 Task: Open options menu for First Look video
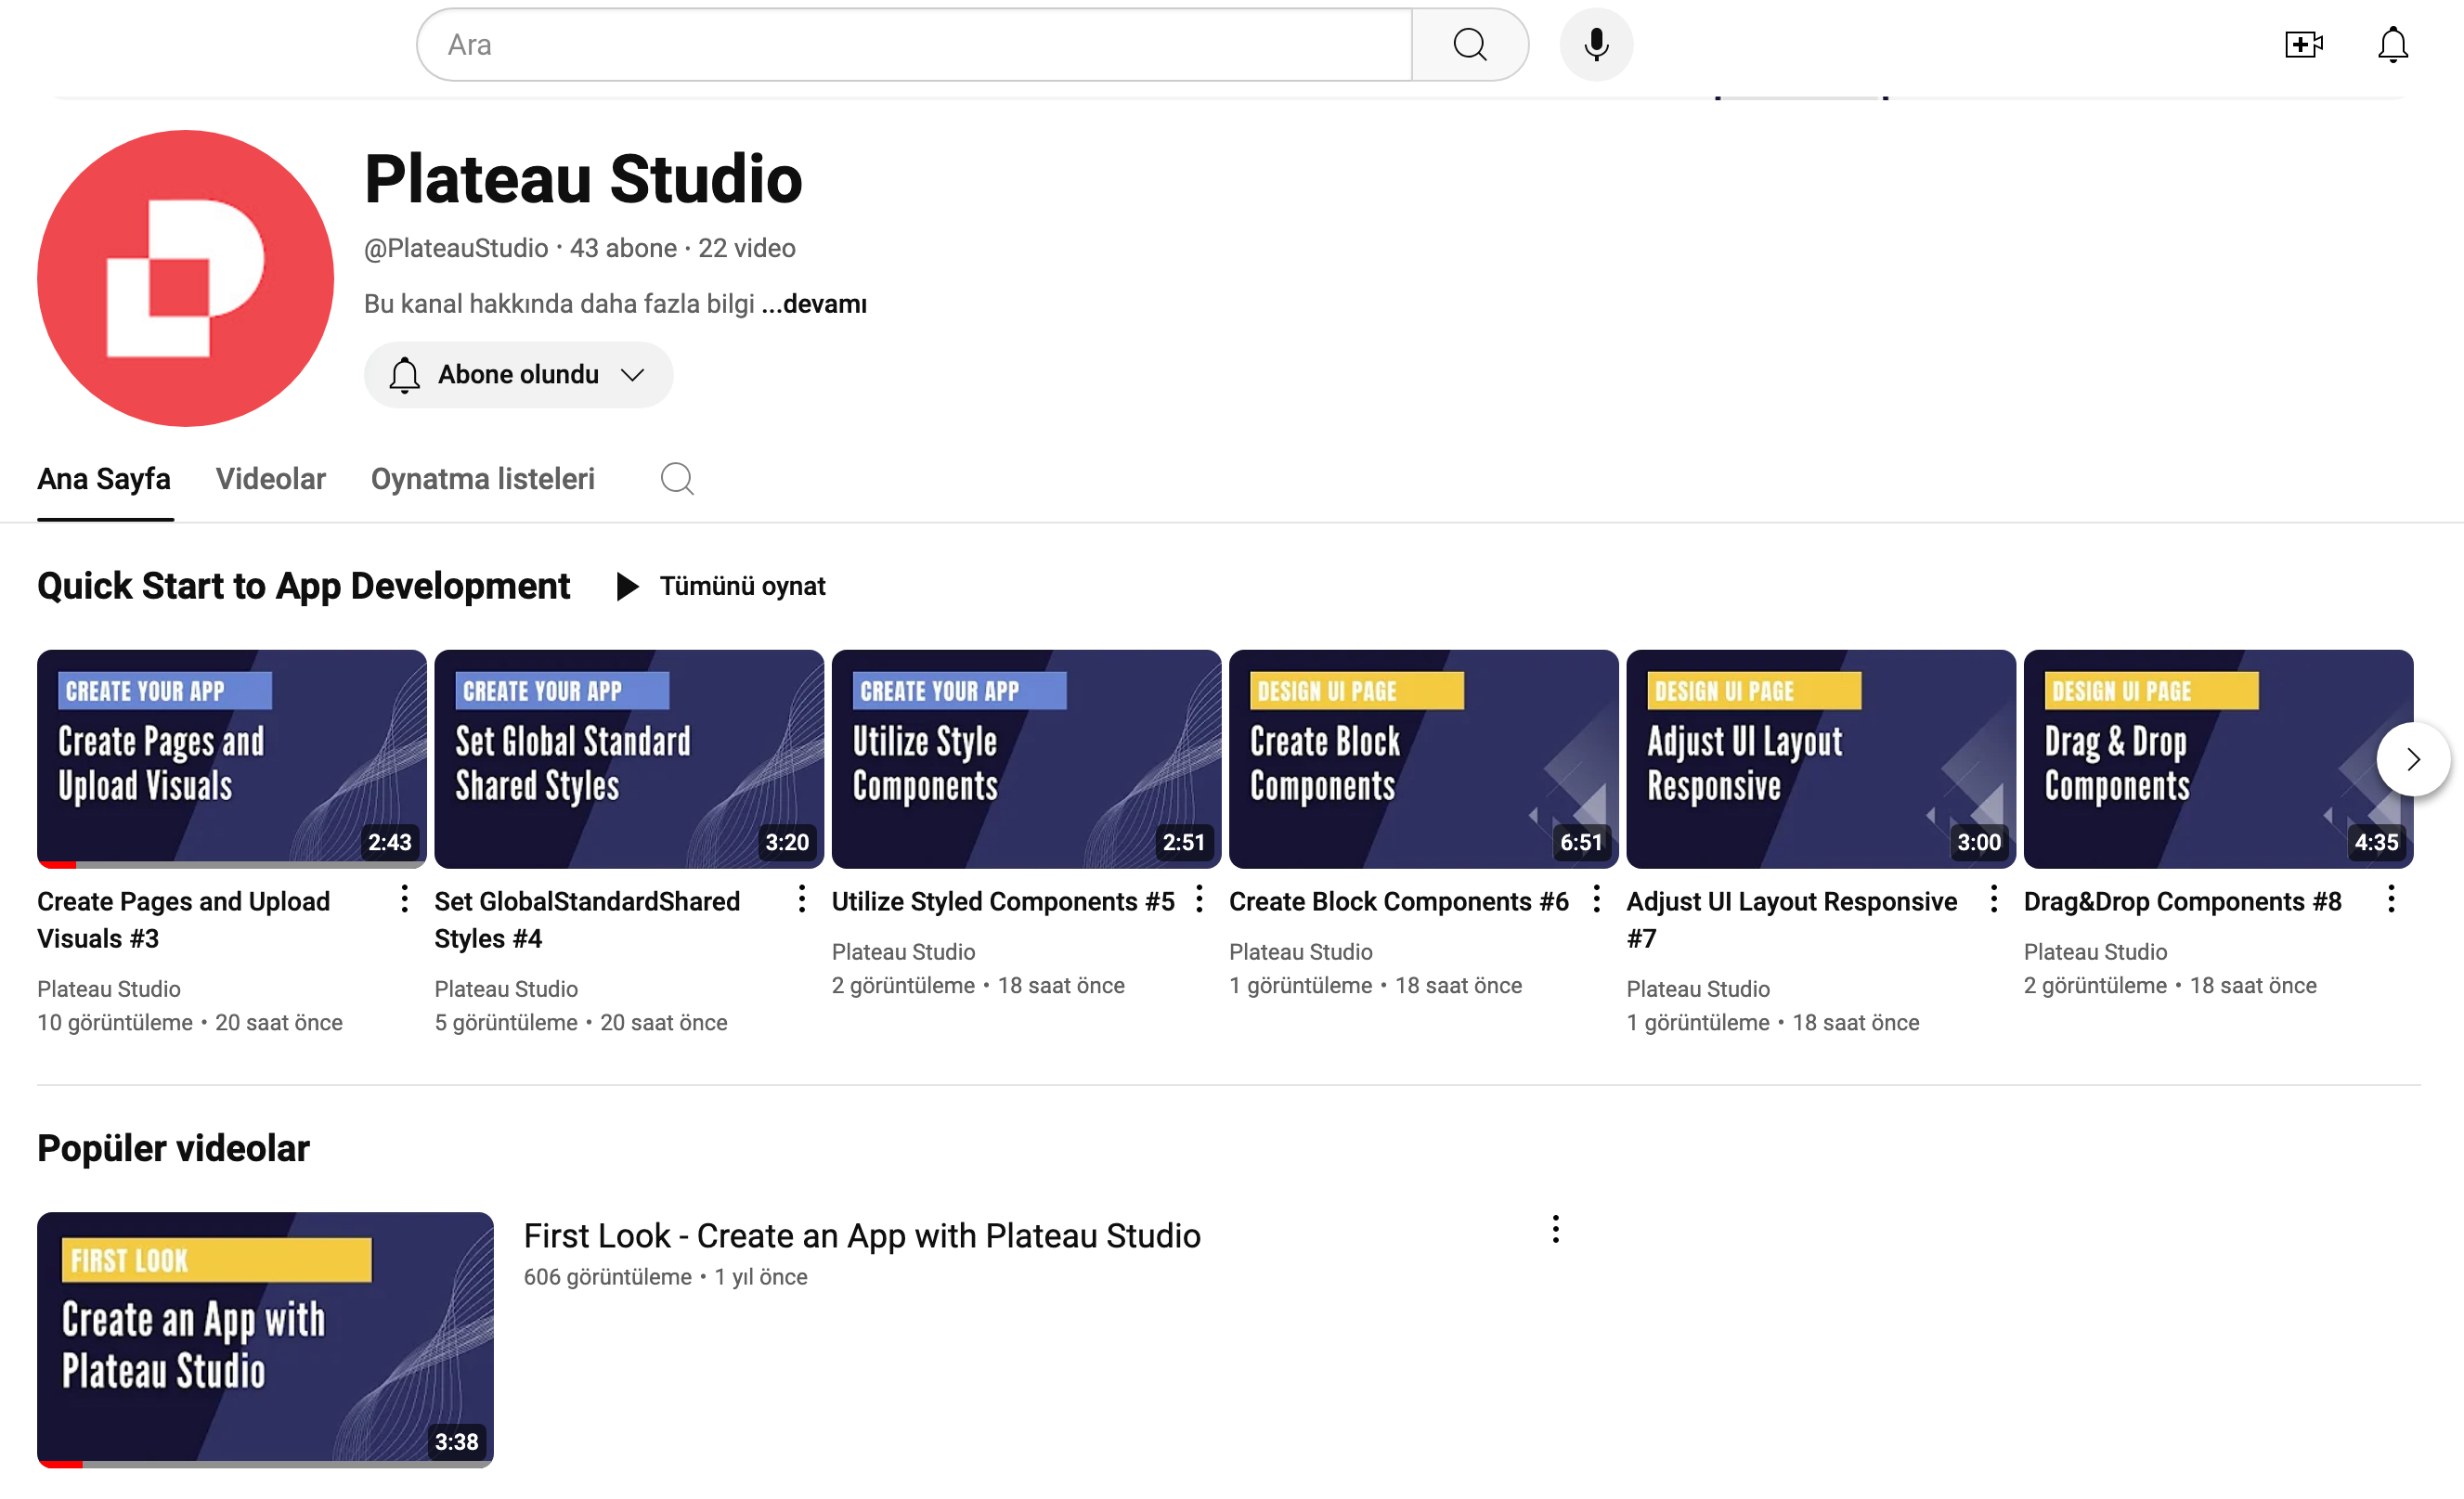[x=1555, y=1229]
